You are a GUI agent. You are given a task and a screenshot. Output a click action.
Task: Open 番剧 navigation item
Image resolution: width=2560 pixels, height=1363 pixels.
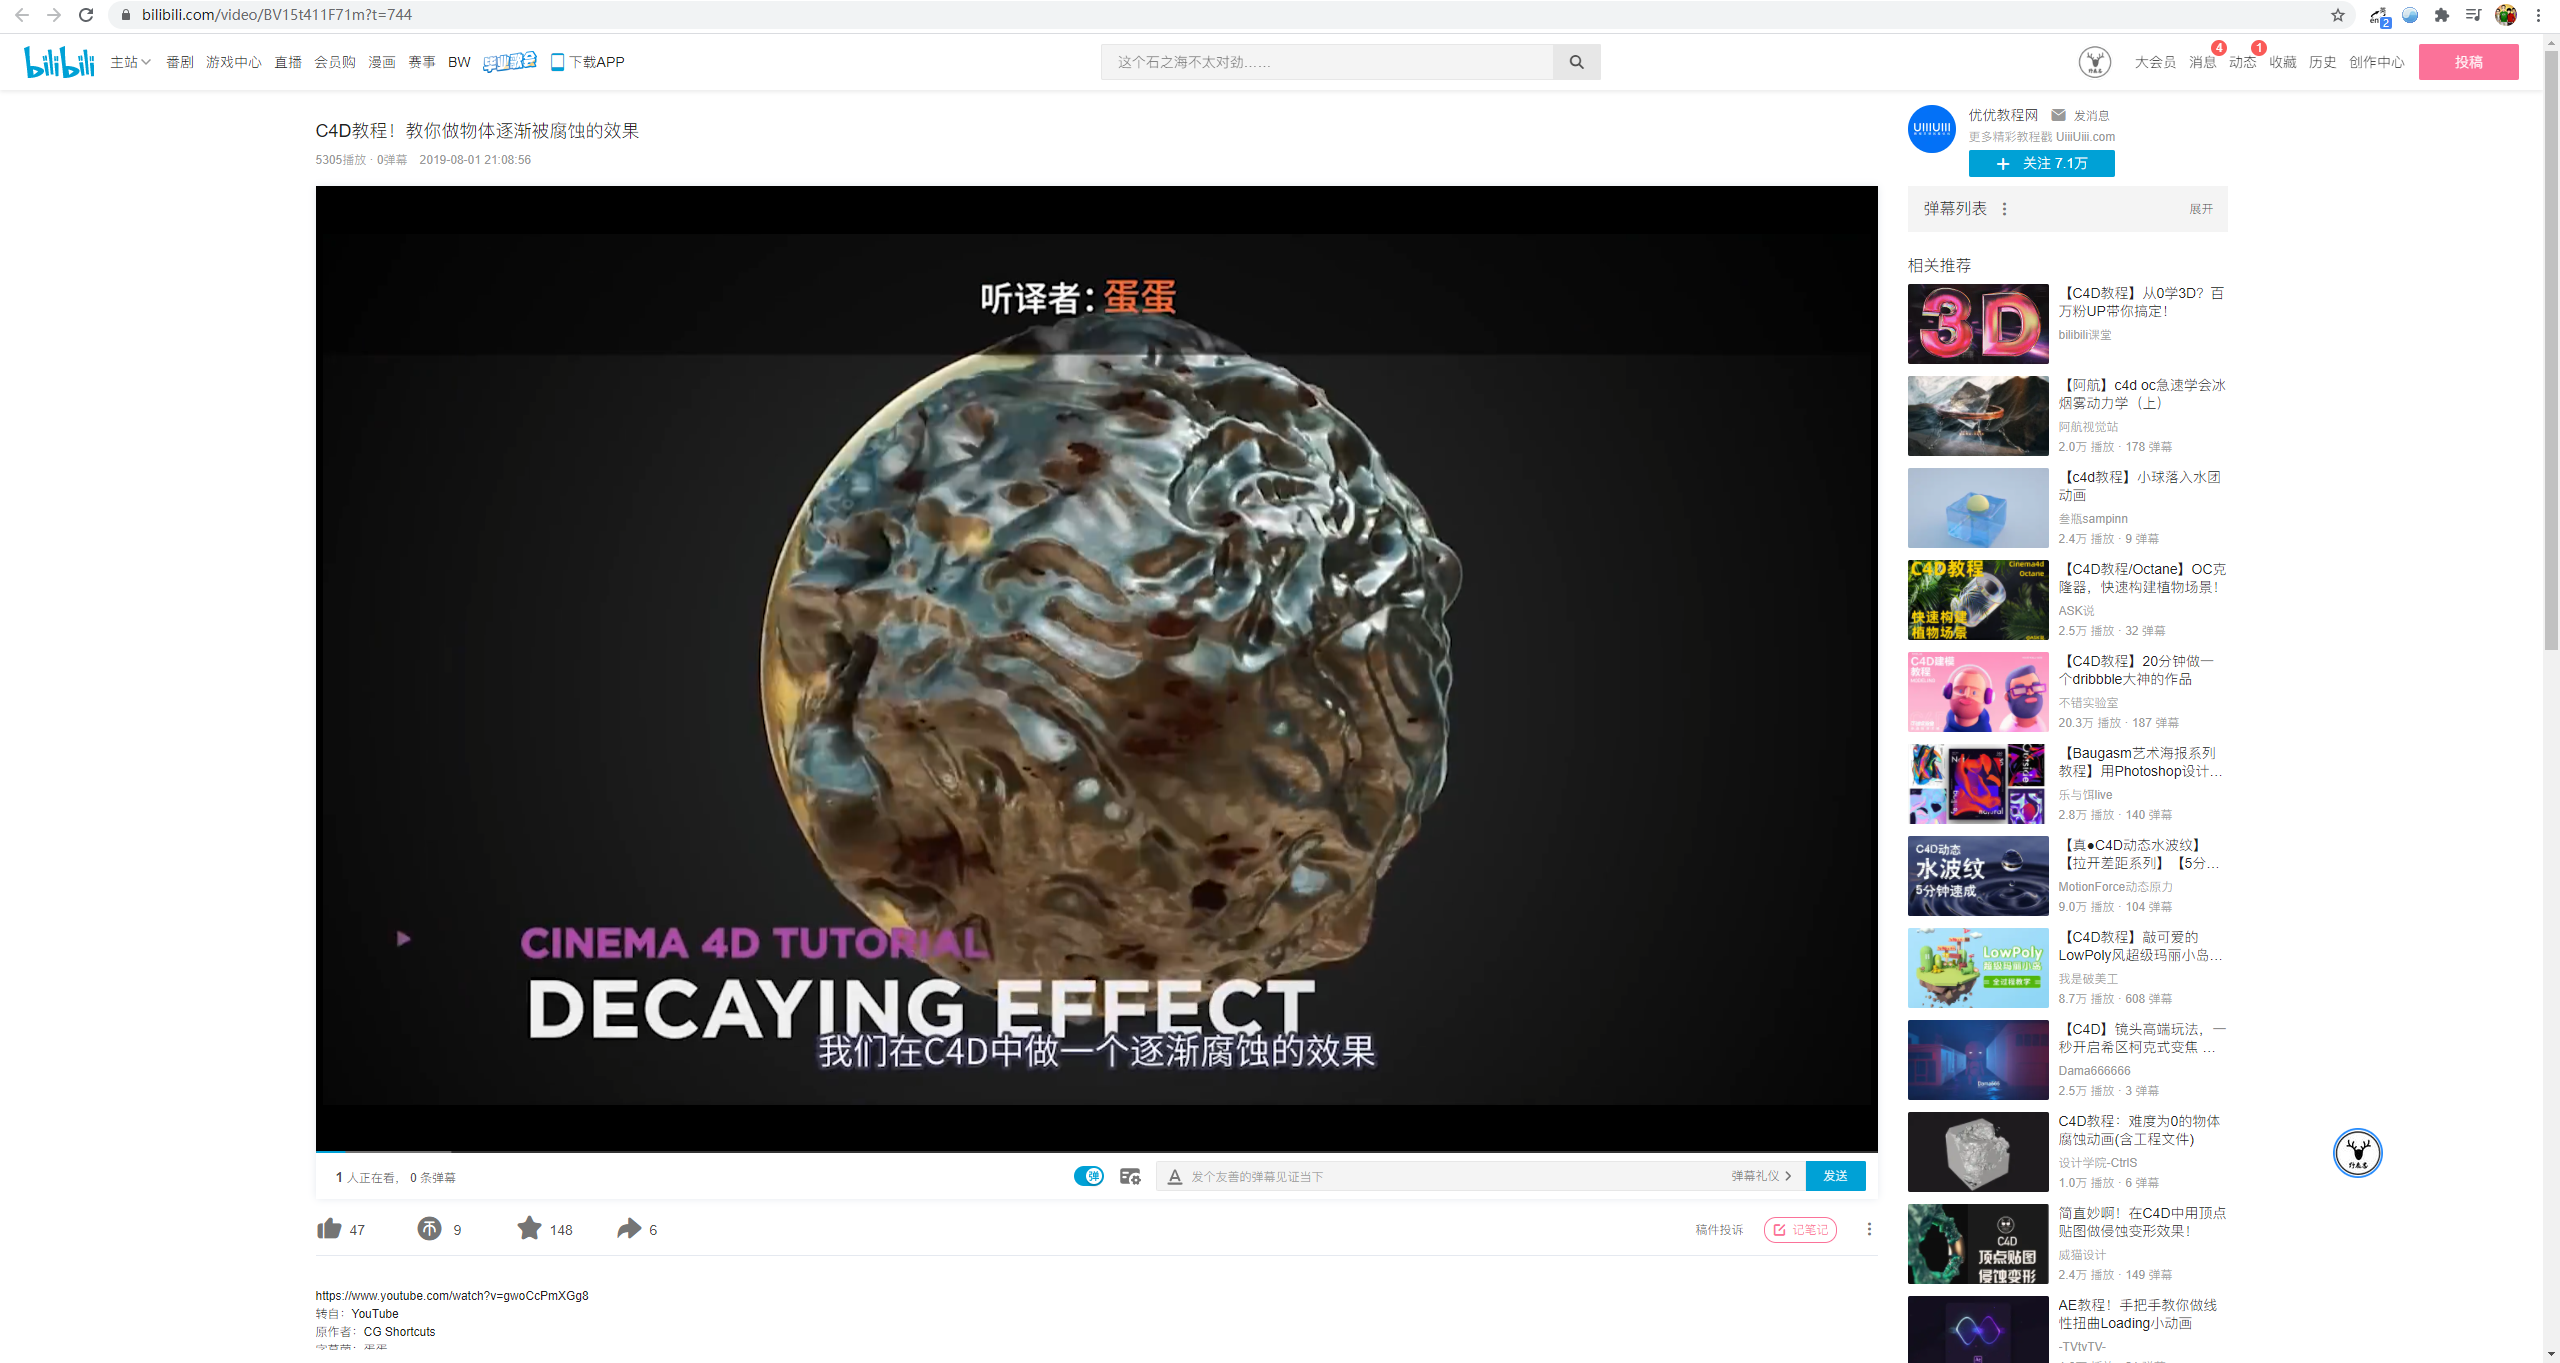point(179,62)
